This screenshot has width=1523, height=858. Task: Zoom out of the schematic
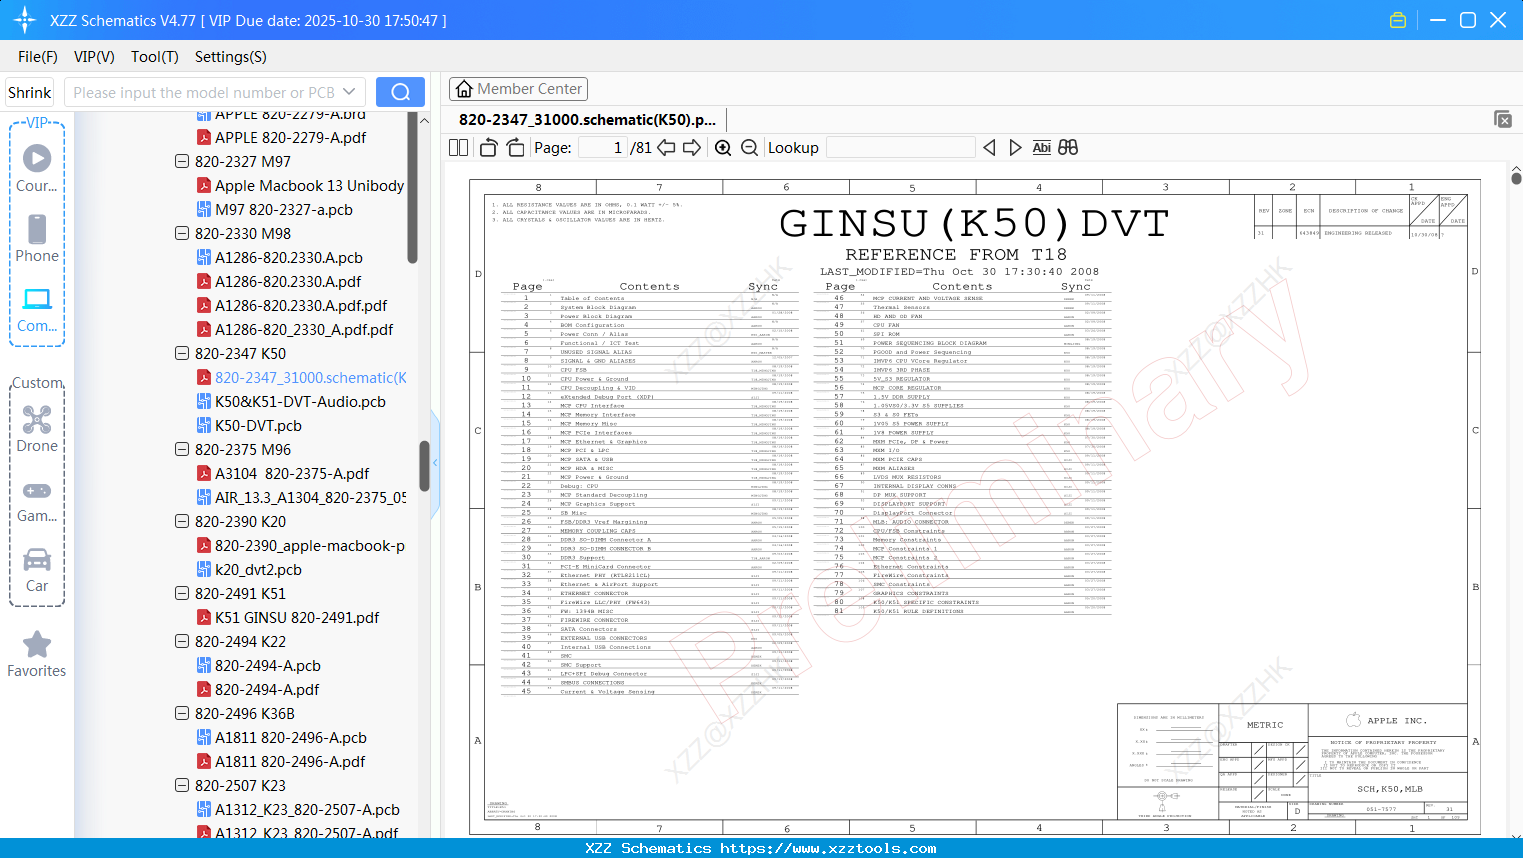pos(749,148)
